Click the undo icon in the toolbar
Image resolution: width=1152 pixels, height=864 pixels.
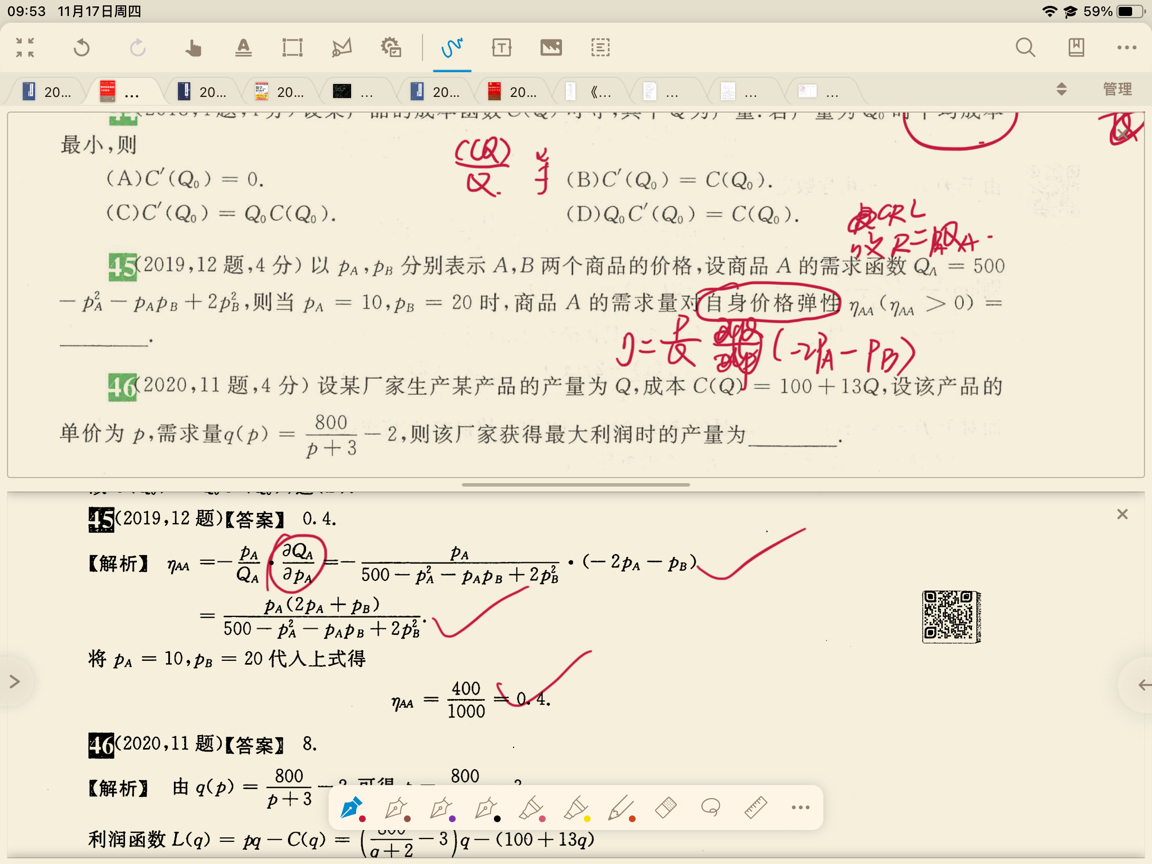point(81,47)
